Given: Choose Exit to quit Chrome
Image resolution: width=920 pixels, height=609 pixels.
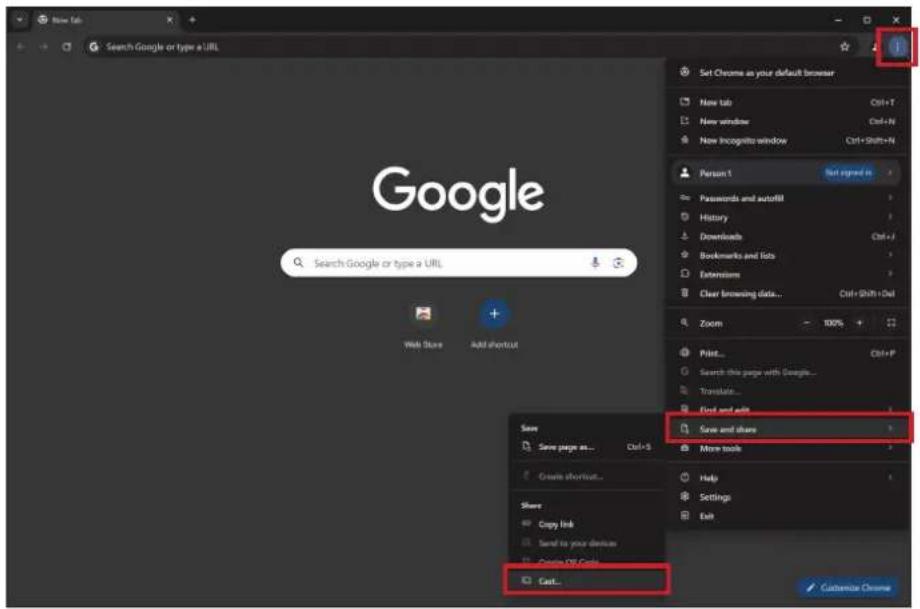Looking at the screenshot, I should coord(788,516).
